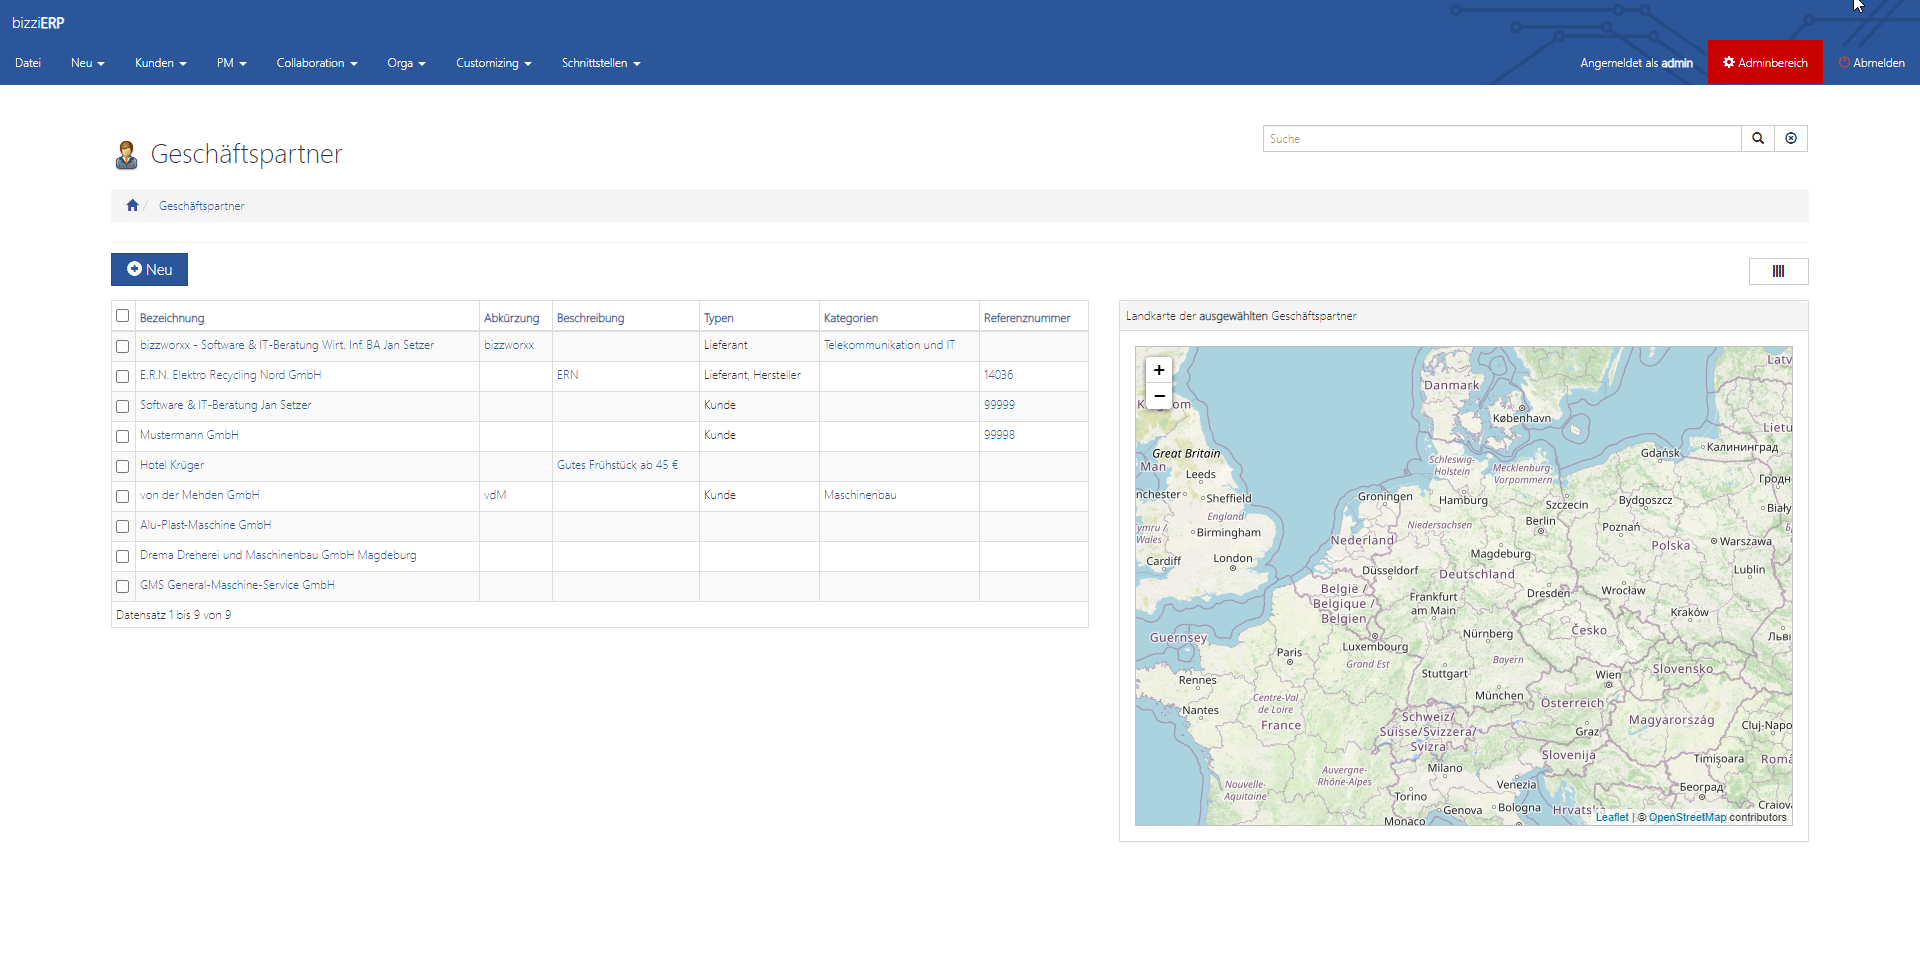Viewport: 1920px width, 969px height.
Task: Click the search magnifier icon
Action: (x=1757, y=138)
